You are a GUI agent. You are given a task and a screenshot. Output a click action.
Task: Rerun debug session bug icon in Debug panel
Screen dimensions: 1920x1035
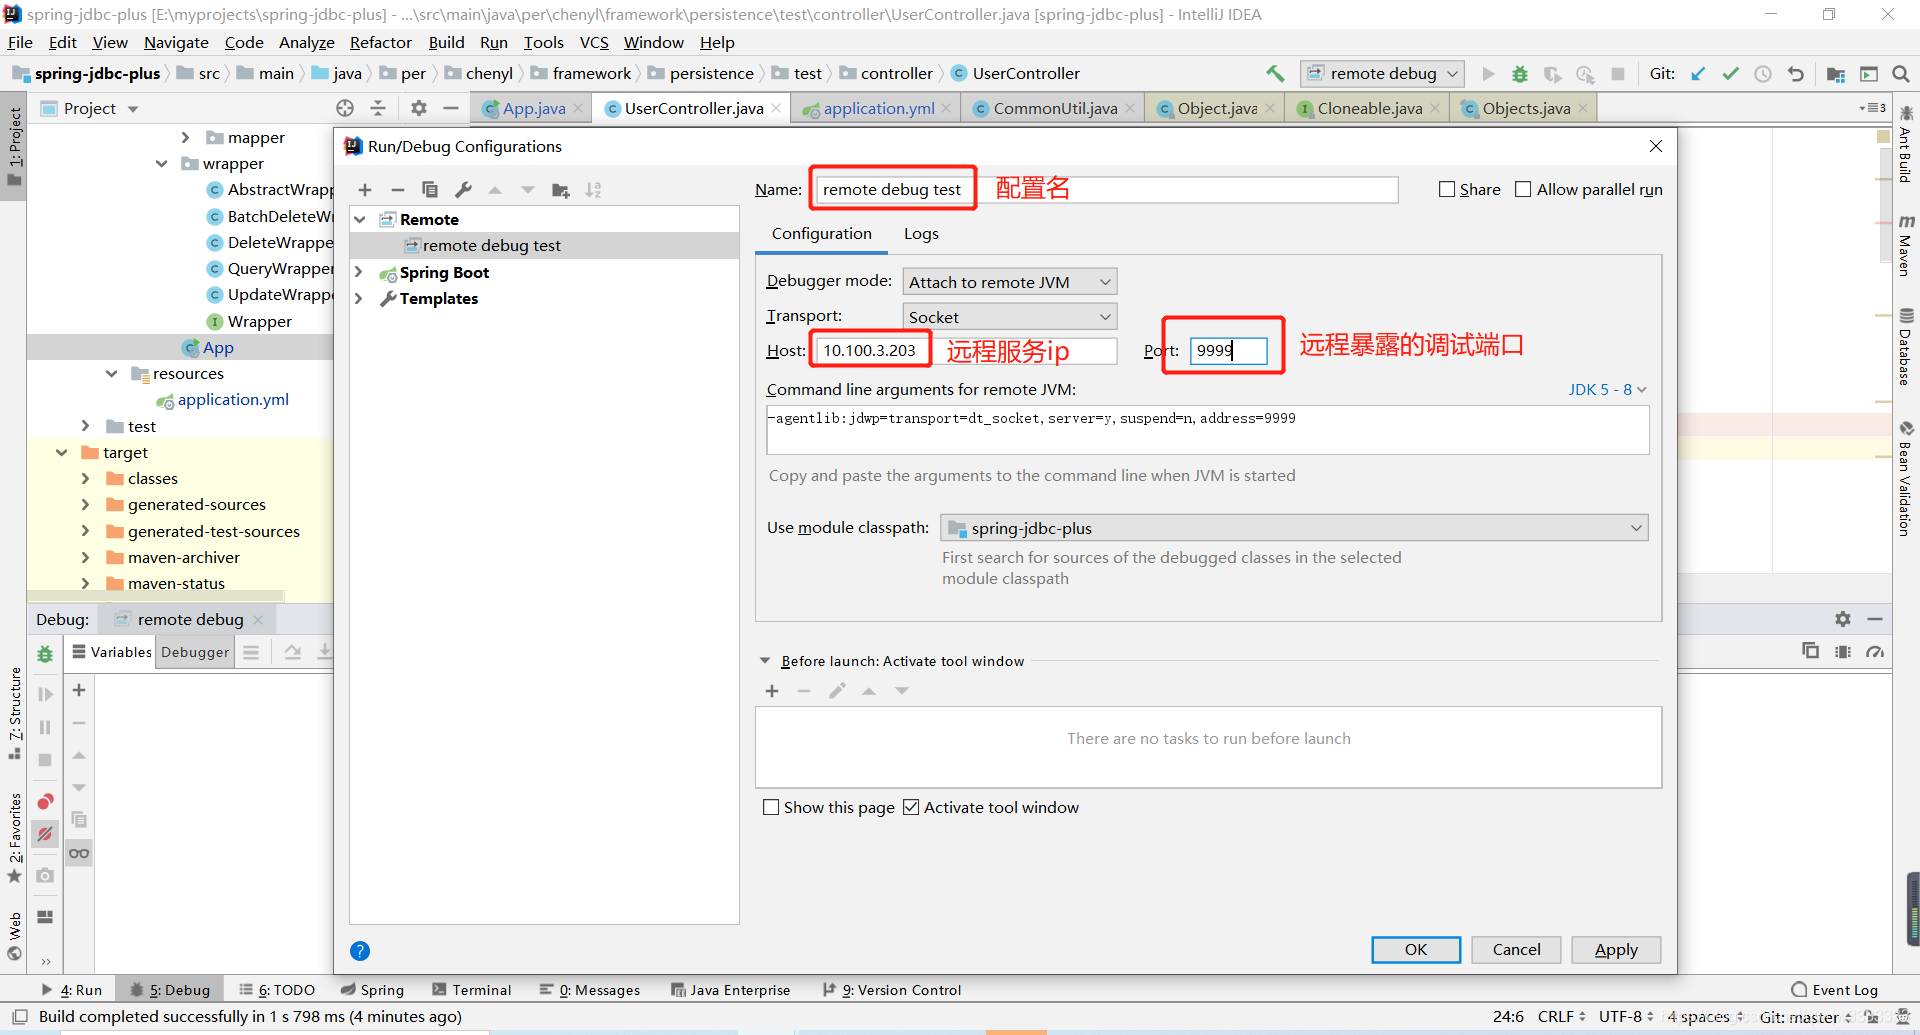[45, 654]
